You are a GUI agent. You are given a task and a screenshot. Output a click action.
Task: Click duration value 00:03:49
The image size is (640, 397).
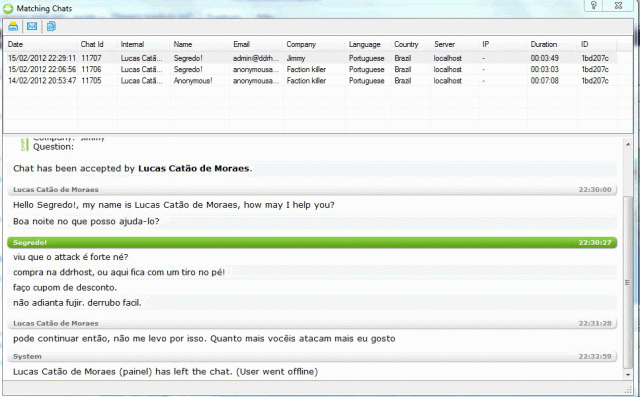click(x=544, y=58)
